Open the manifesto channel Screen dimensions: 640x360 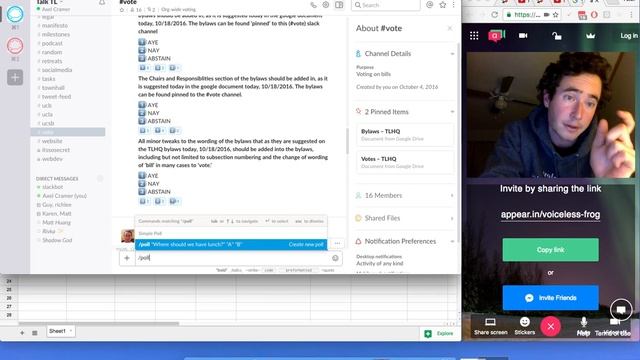point(55,25)
